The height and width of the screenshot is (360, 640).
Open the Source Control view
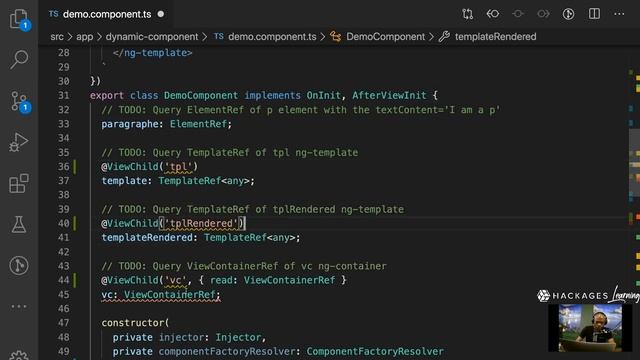pyautogui.click(x=19, y=101)
